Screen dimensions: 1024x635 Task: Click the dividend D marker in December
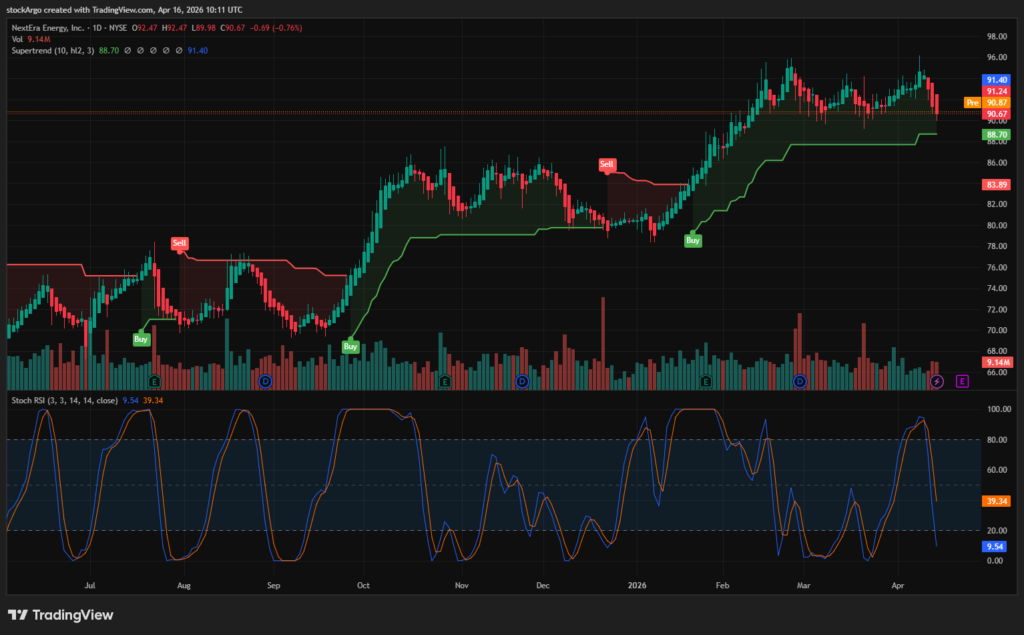click(522, 381)
